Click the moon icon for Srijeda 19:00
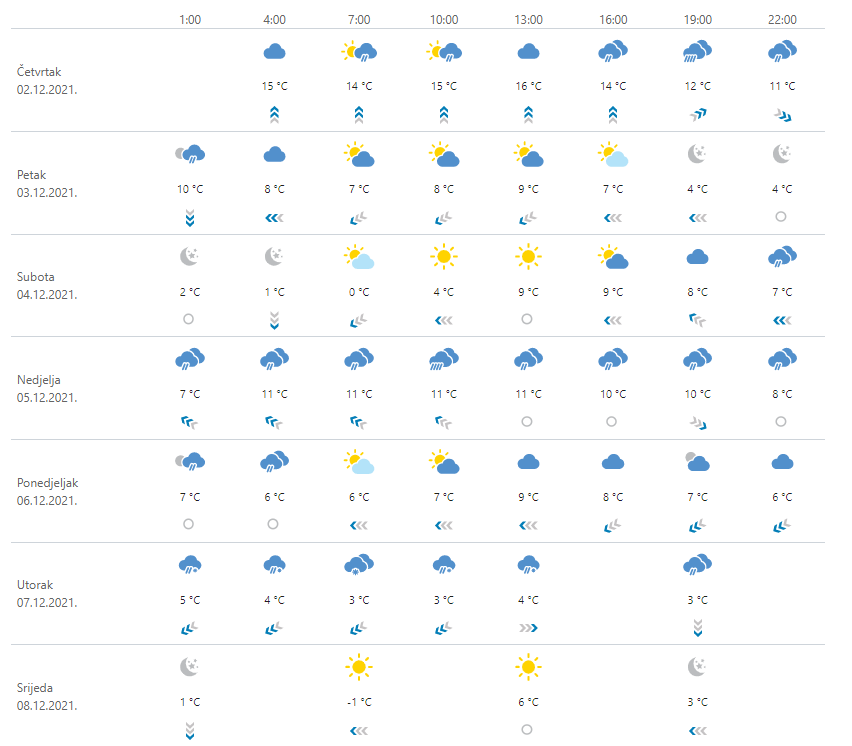 click(x=698, y=667)
